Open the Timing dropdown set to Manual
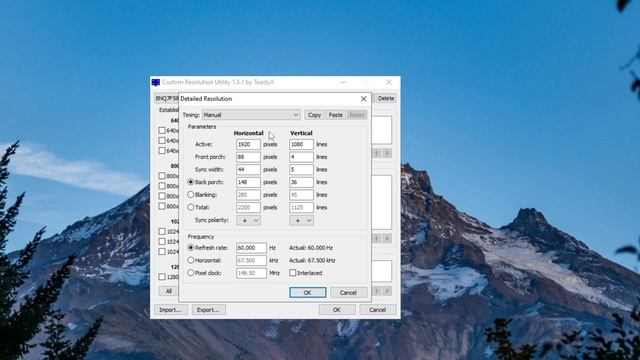Screen dimensions: 640x360 pos(251,115)
